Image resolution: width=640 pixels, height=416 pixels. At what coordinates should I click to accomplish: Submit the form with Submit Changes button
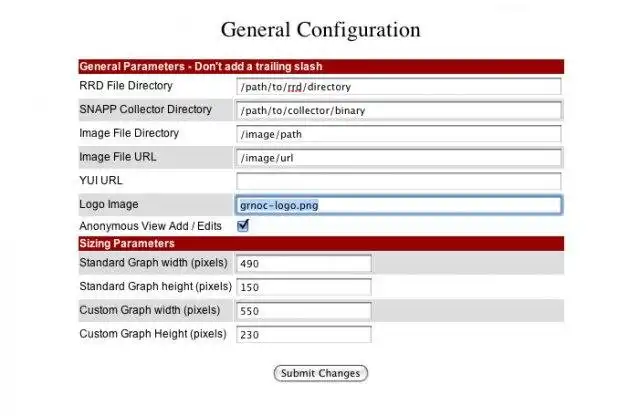[320, 373]
